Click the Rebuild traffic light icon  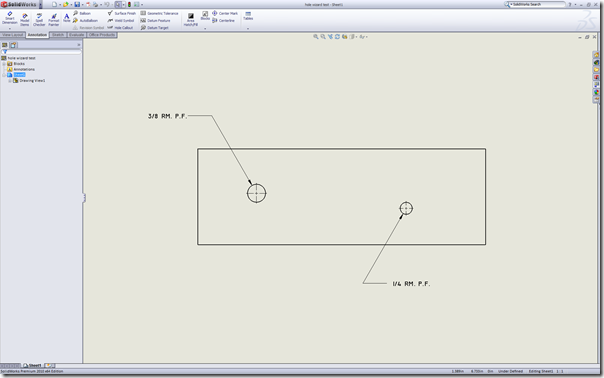129,4
